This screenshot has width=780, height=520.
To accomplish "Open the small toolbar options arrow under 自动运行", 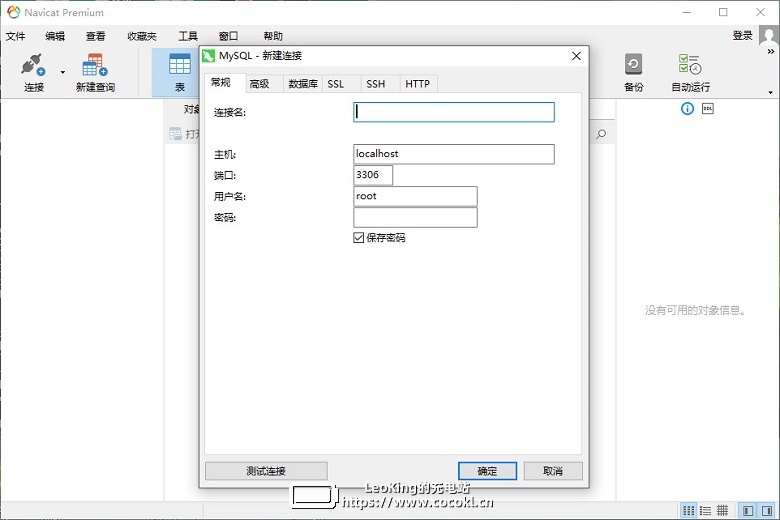I will [771, 93].
